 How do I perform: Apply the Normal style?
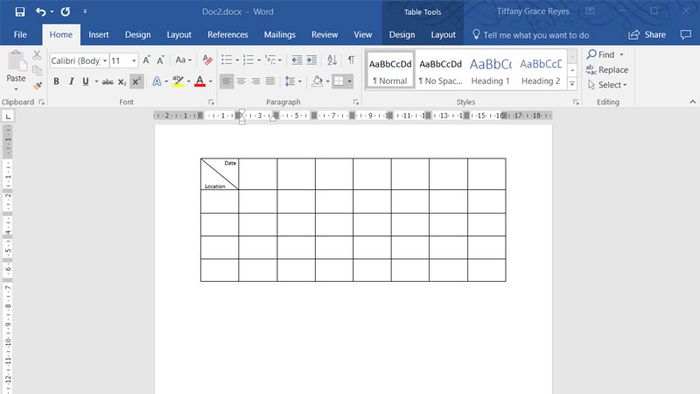coord(390,71)
